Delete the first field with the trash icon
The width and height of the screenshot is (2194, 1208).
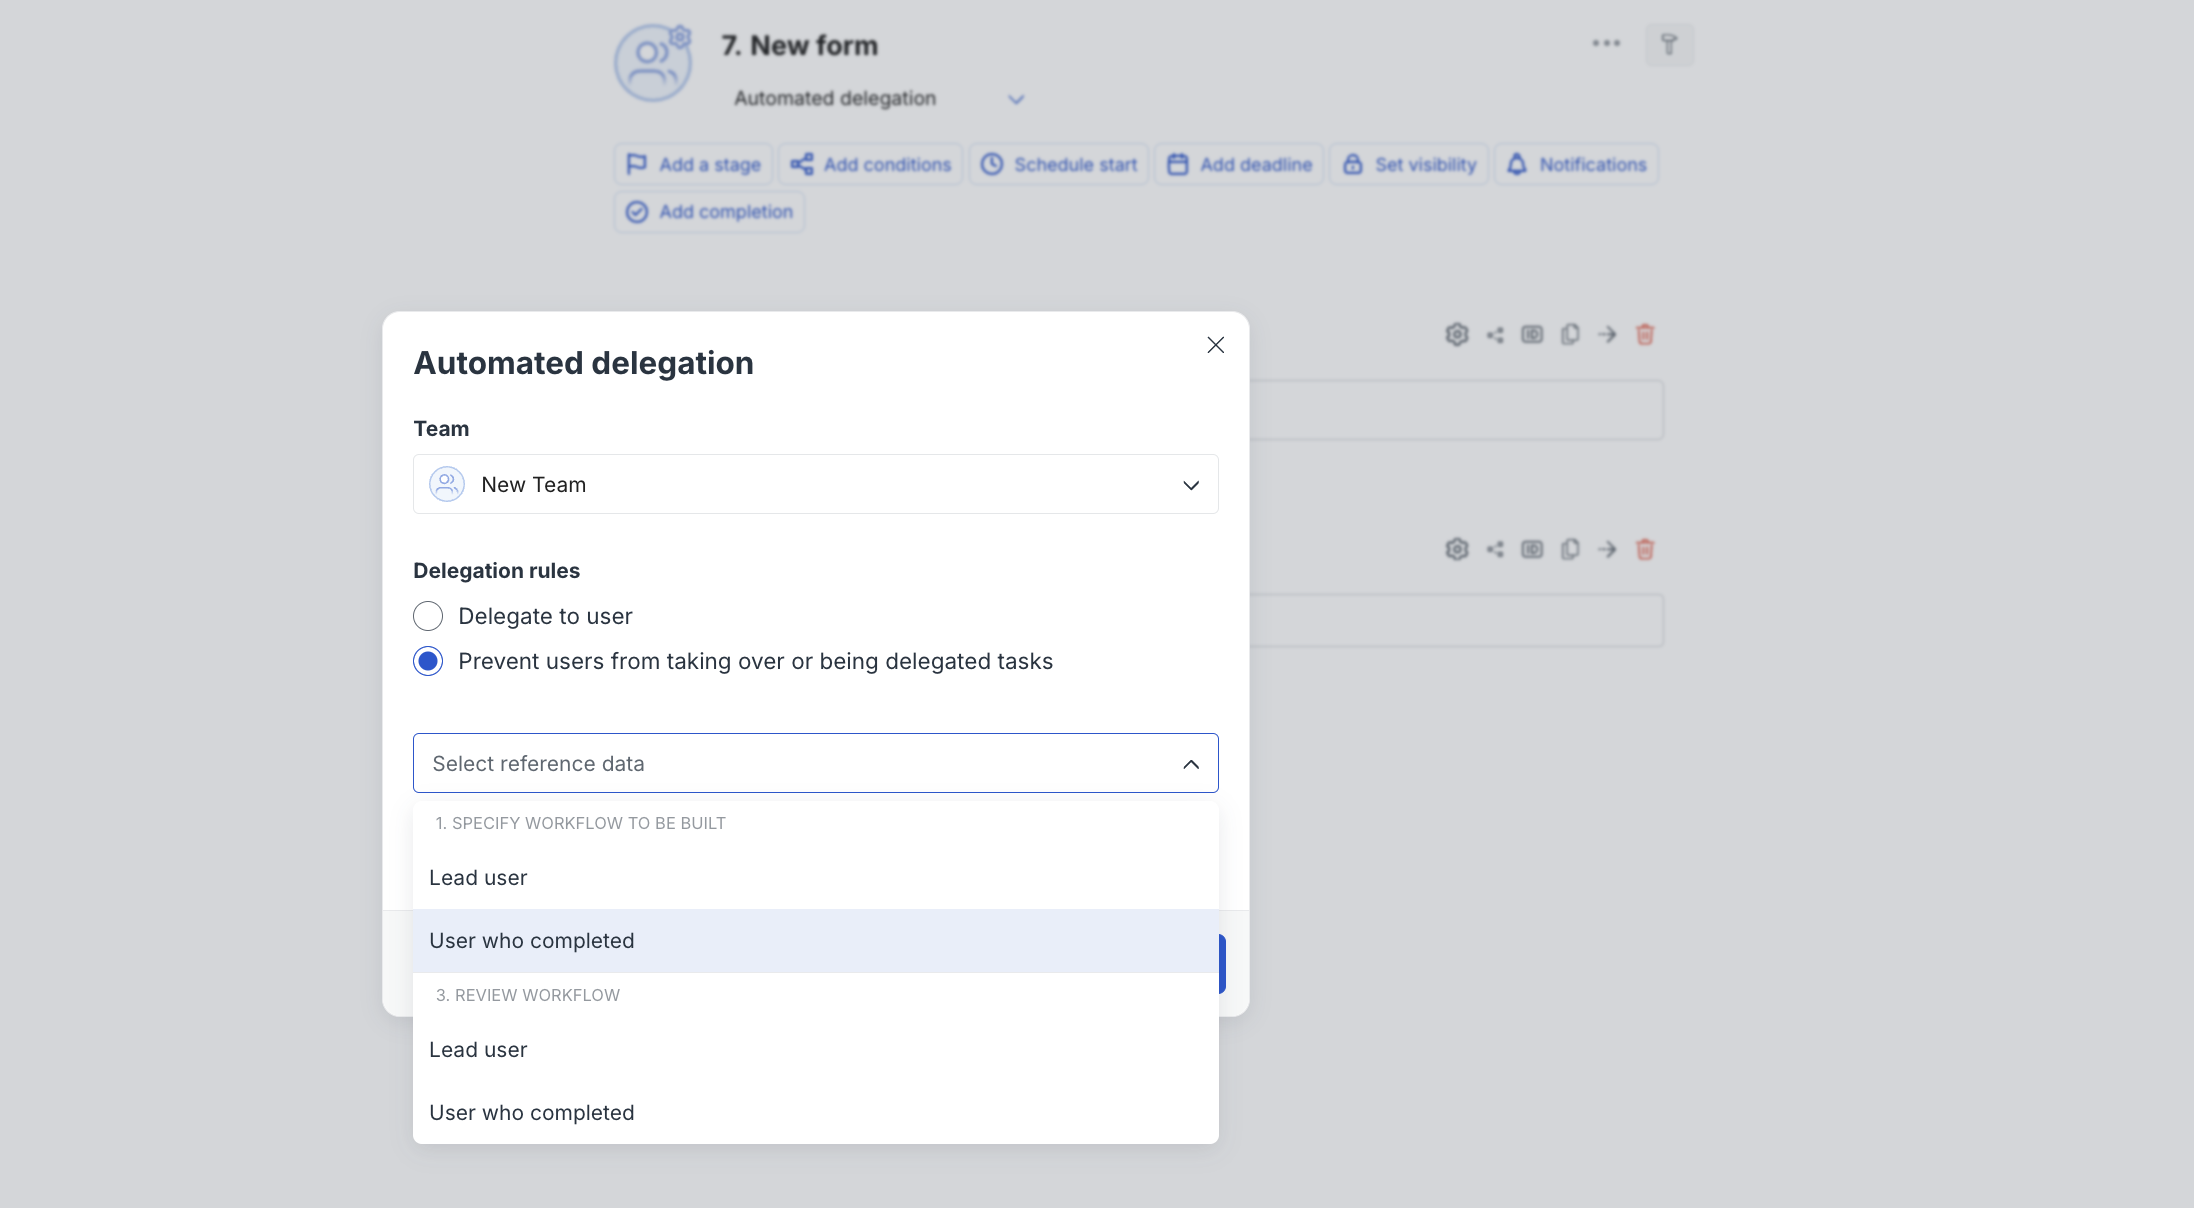coord(1646,334)
